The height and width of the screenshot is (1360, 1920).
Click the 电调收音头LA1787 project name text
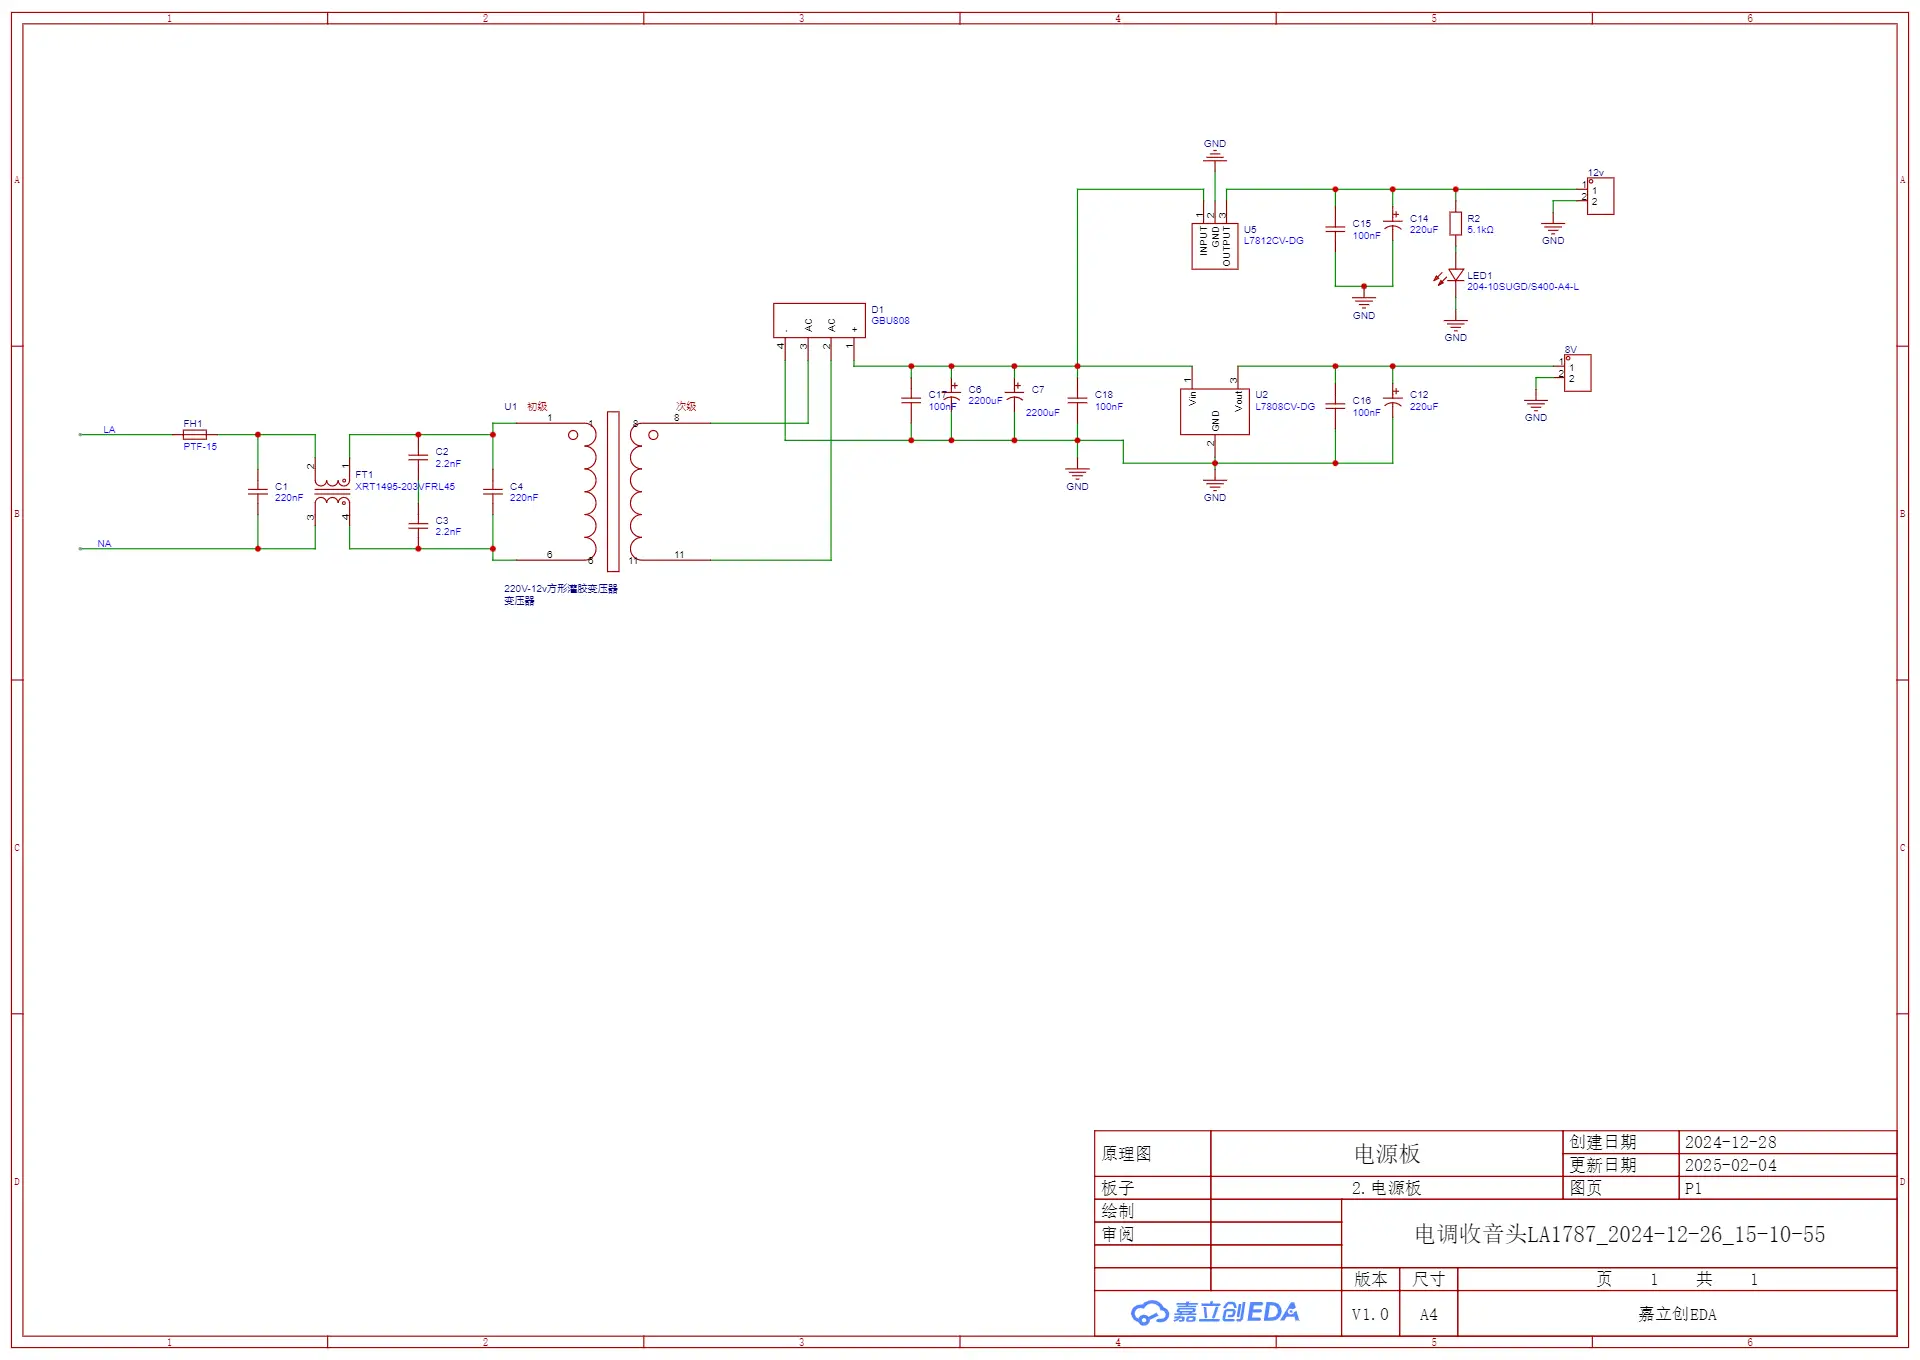pyautogui.click(x=1620, y=1234)
